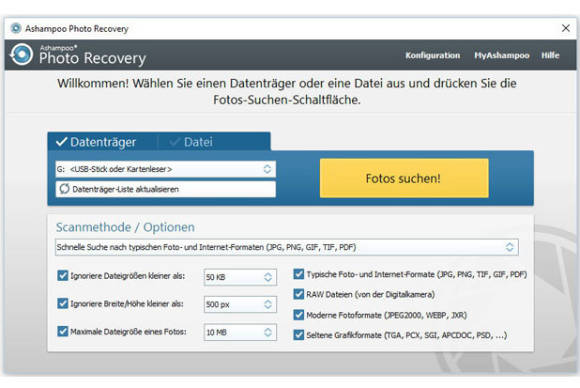Screen dimensions: 580x388
Task: Click the Scanmethode / Optionen heading
Action: point(125,227)
